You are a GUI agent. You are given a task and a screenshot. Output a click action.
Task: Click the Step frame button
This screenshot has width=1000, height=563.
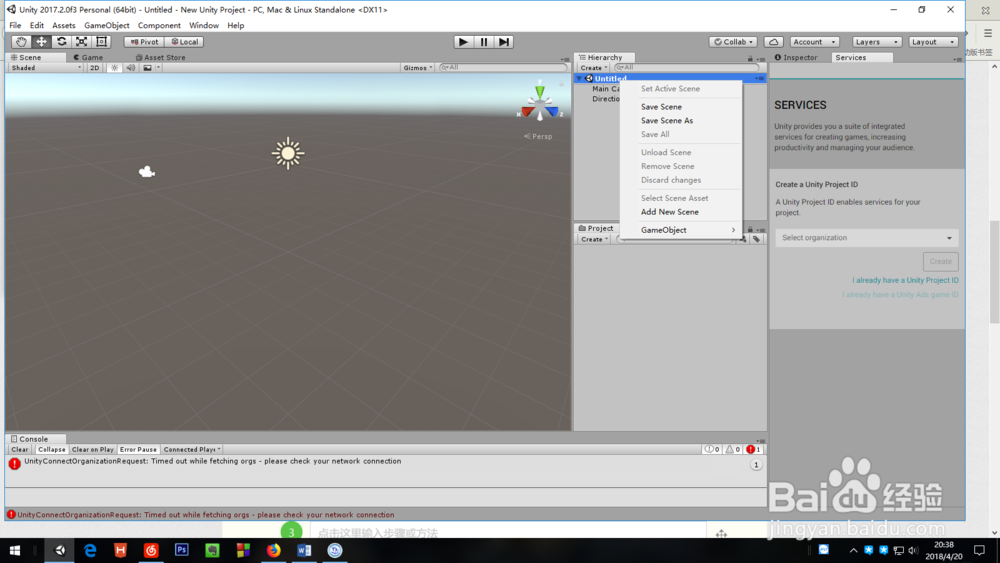click(504, 41)
